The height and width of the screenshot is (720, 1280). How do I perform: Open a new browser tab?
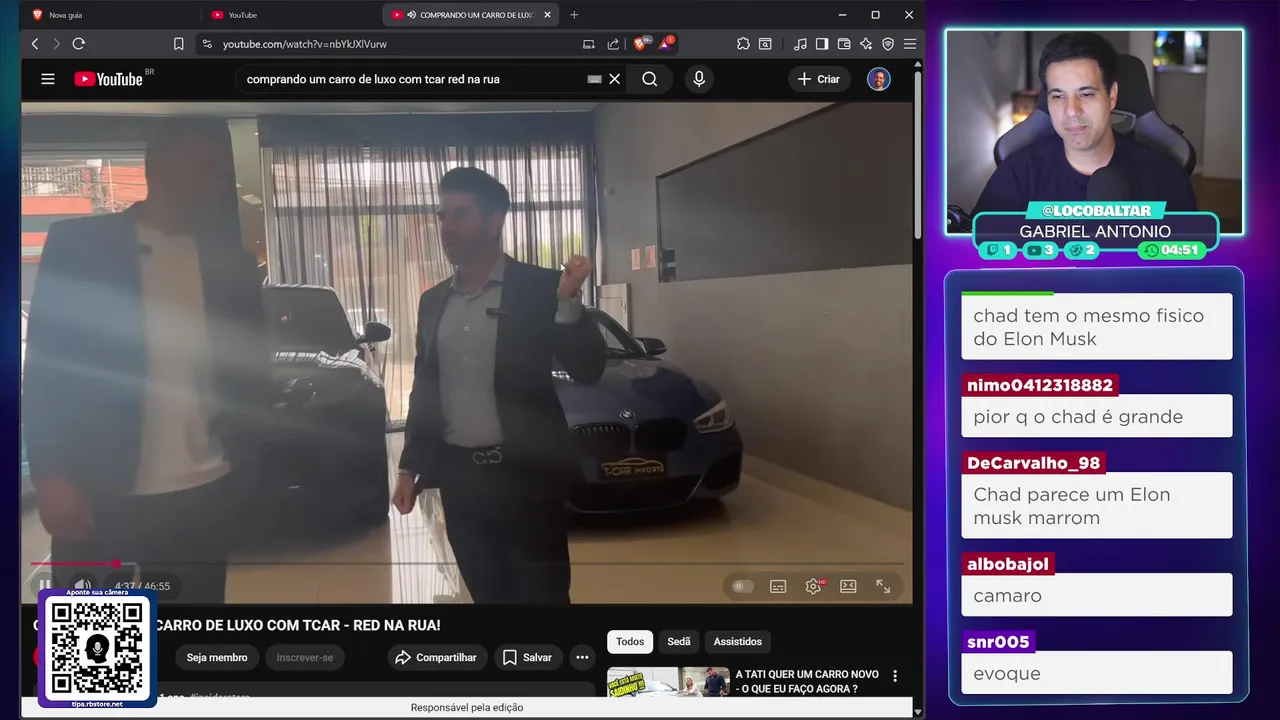pyautogui.click(x=574, y=15)
